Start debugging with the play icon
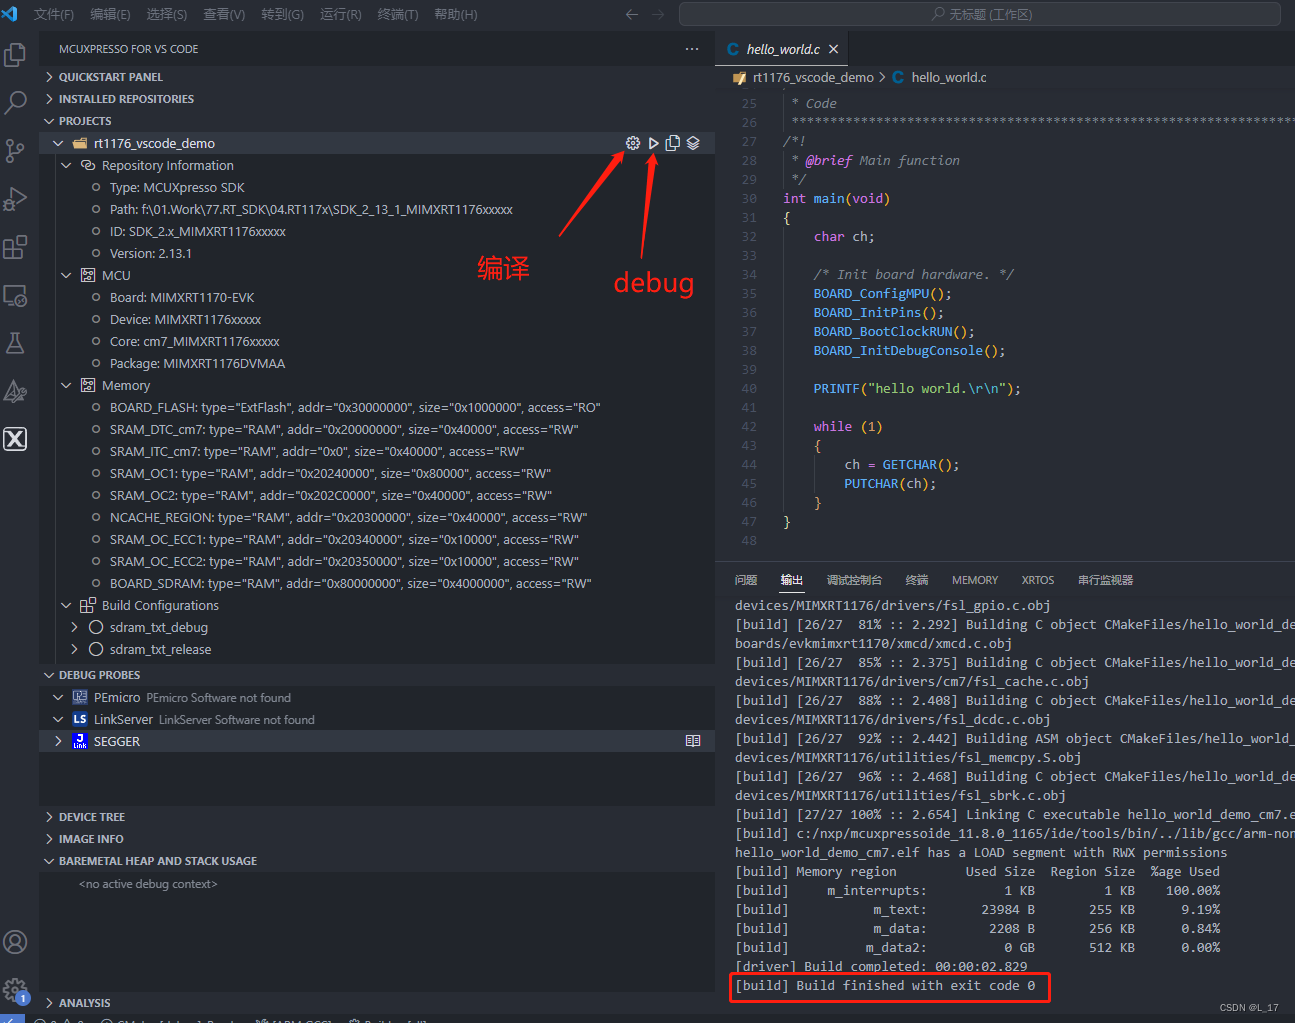The image size is (1295, 1023). (652, 142)
